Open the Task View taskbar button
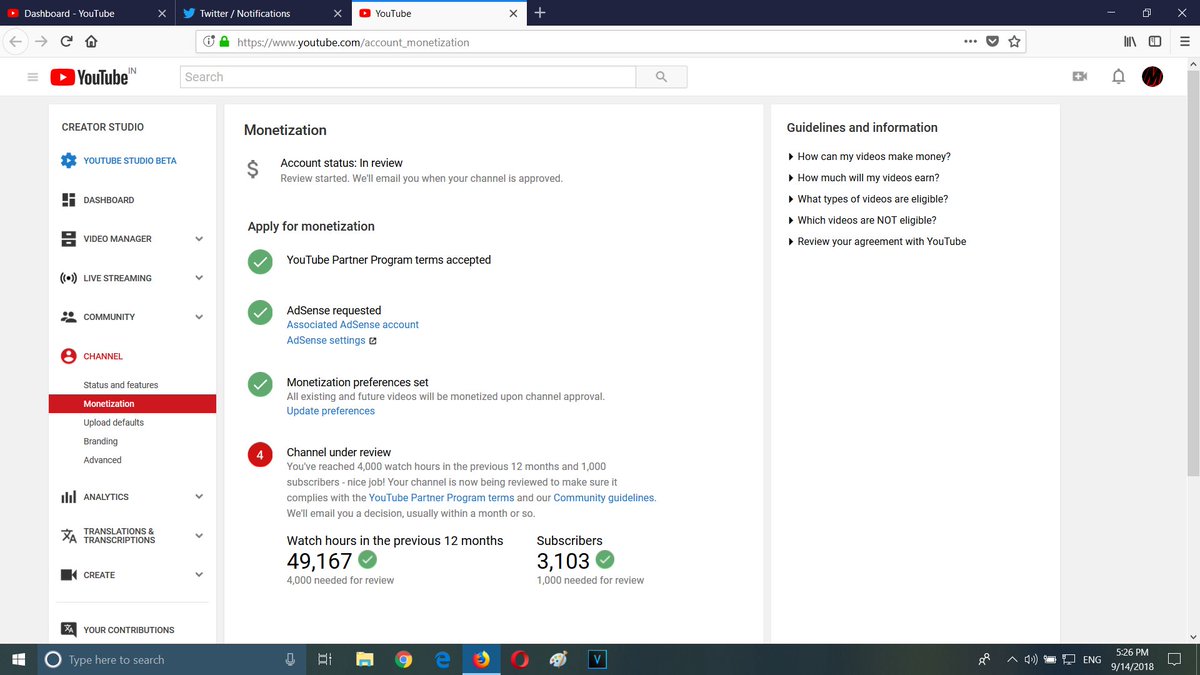The image size is (1200, 675). (x=325, y=660)
